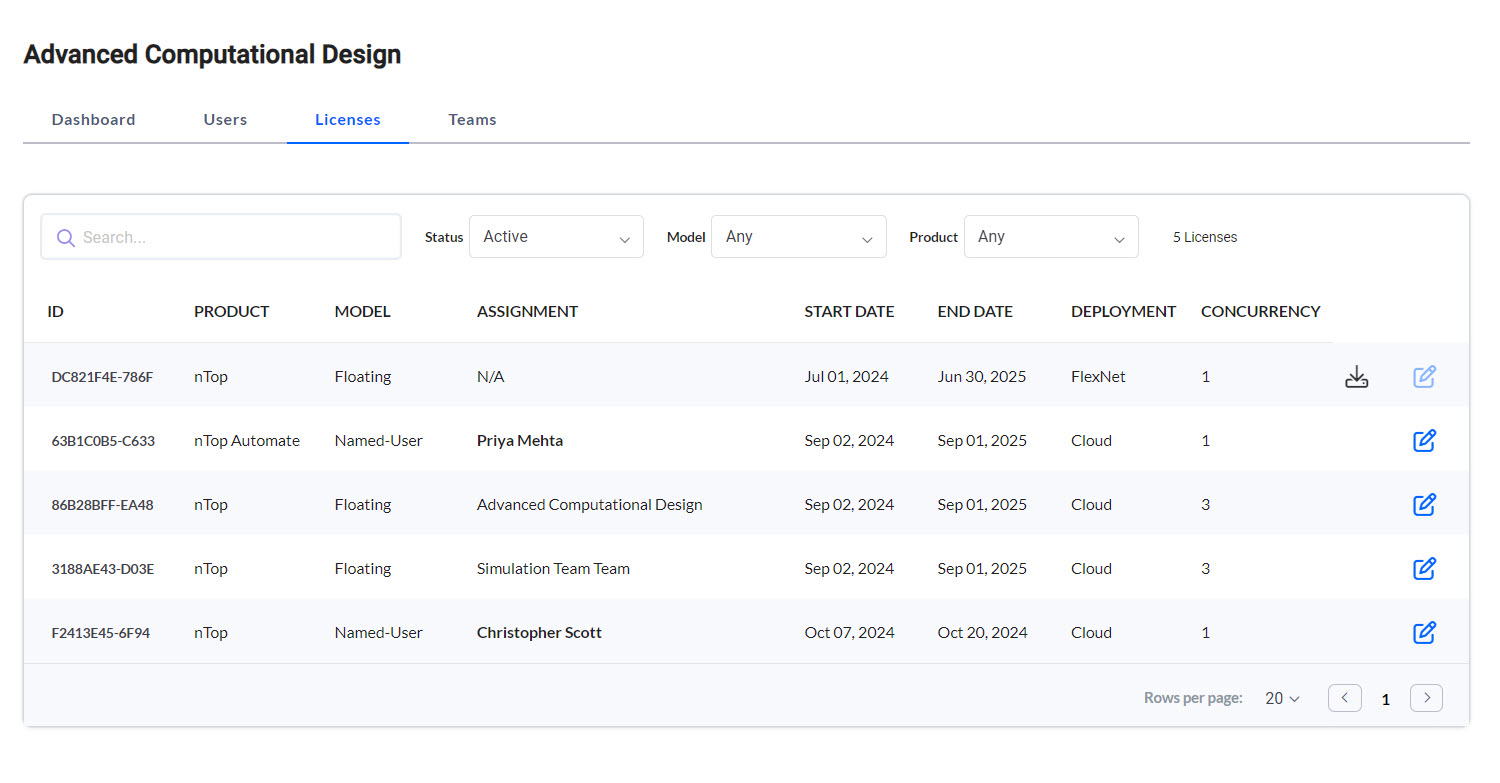Screen dimensions: 1500x783
Task: Click the search magnifier icon
Action: (66, 238)
